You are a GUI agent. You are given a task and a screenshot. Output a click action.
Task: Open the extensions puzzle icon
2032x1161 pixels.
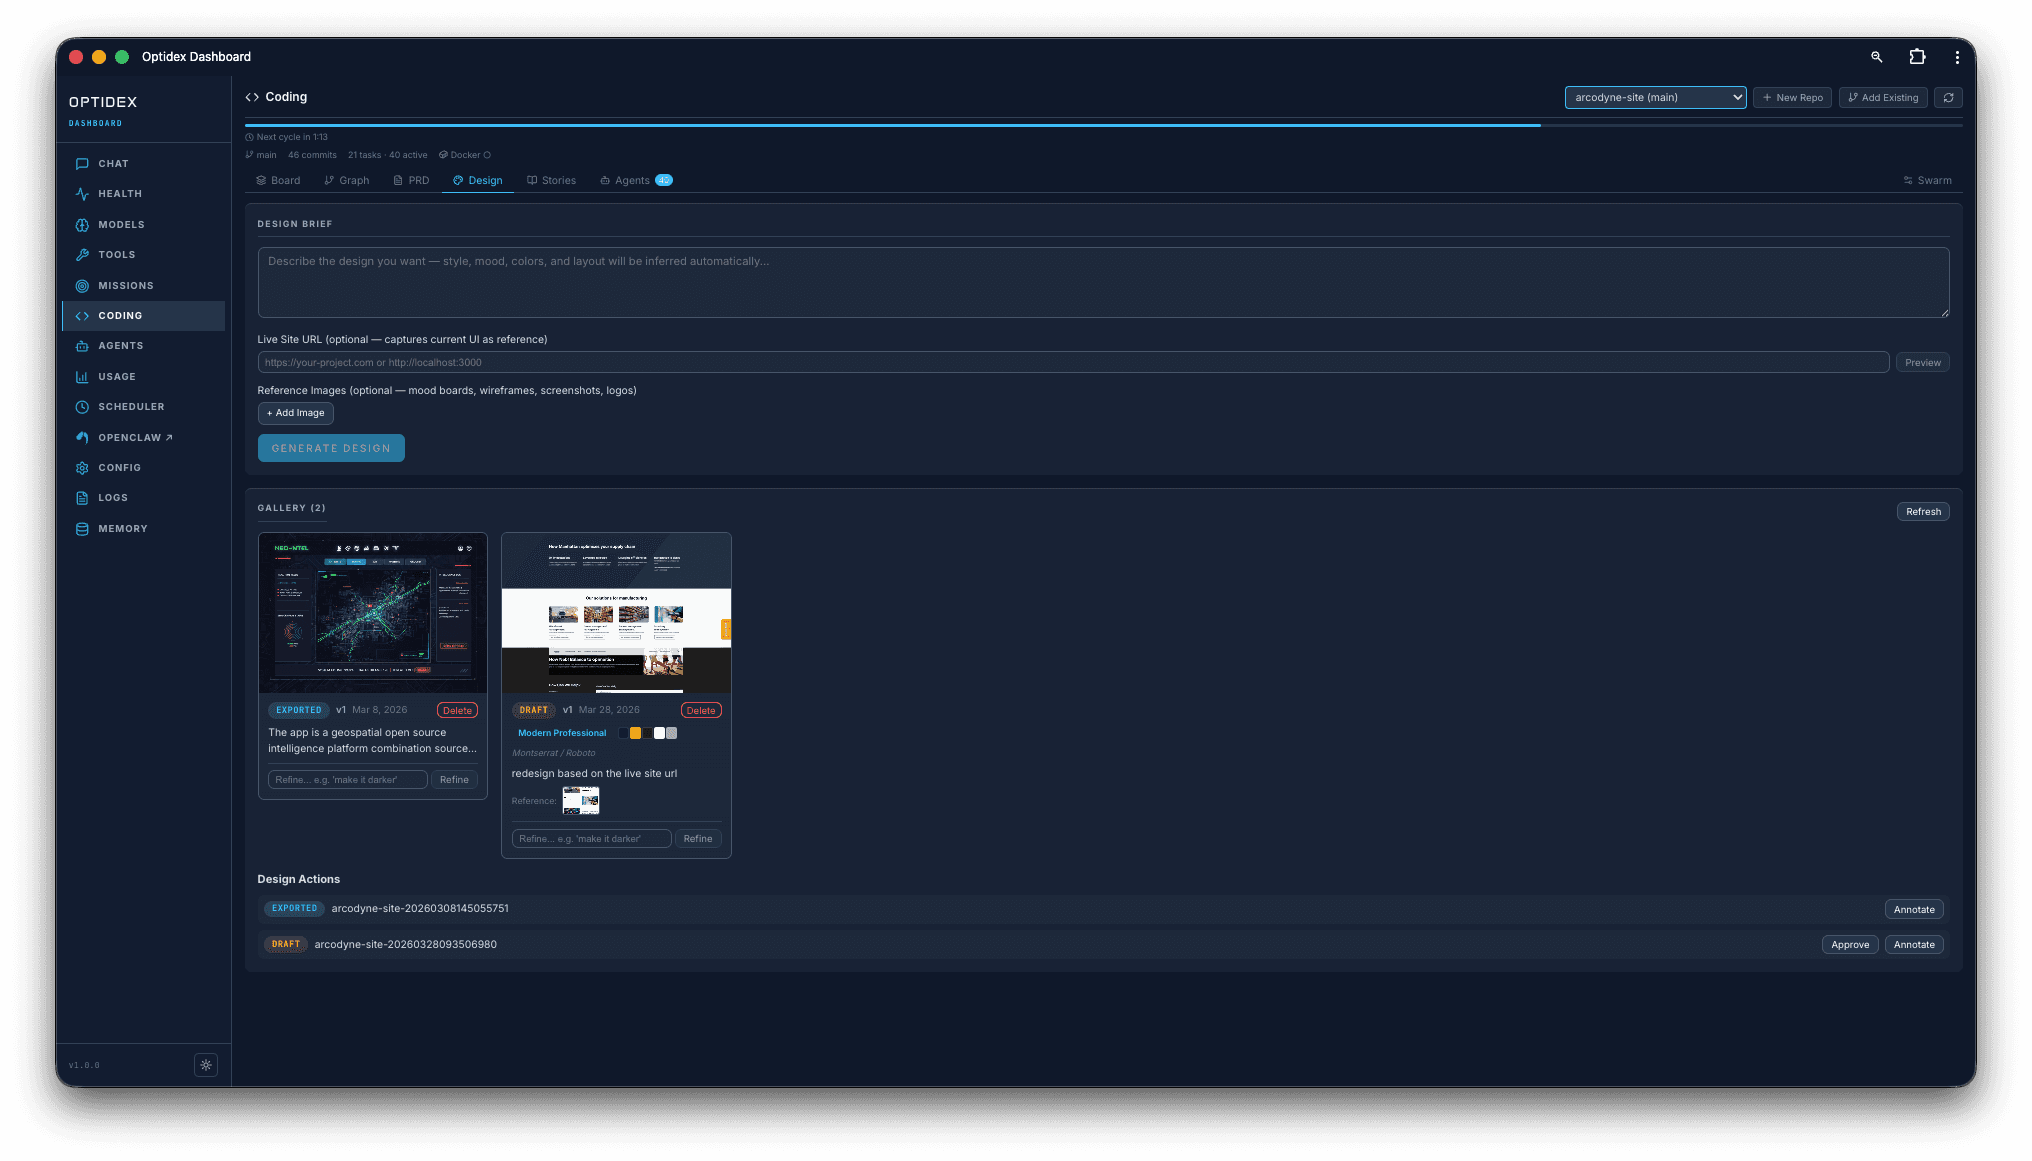[x=1917, y=57]
